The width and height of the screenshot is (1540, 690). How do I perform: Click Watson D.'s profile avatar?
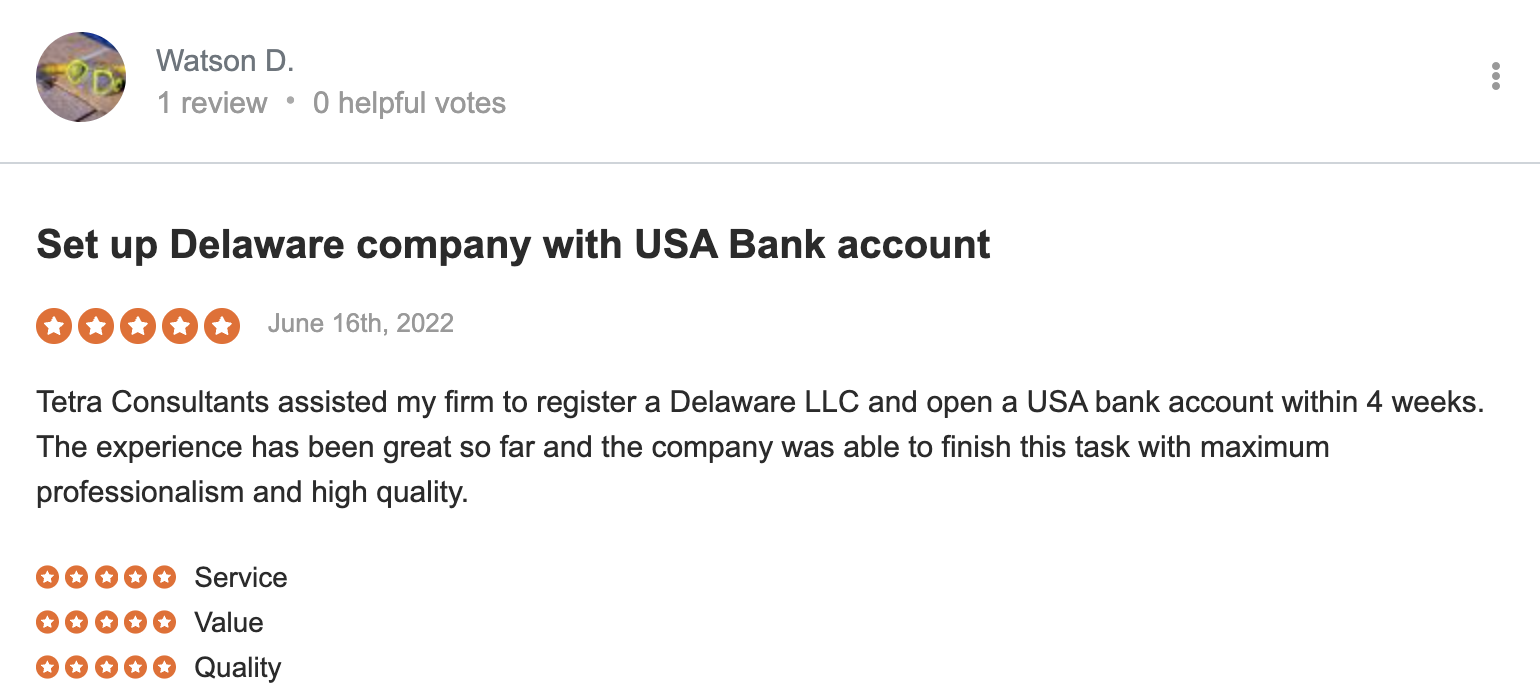pos(81,77)
